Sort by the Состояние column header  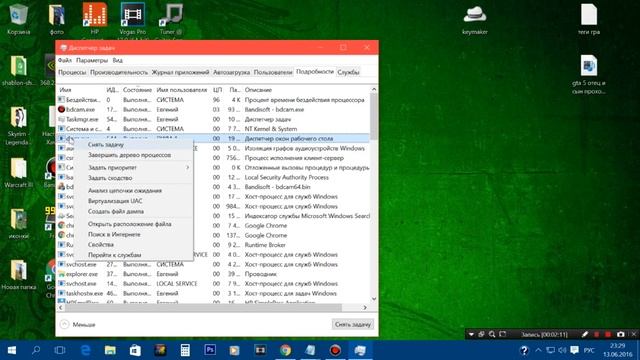(x=137, y=90)
